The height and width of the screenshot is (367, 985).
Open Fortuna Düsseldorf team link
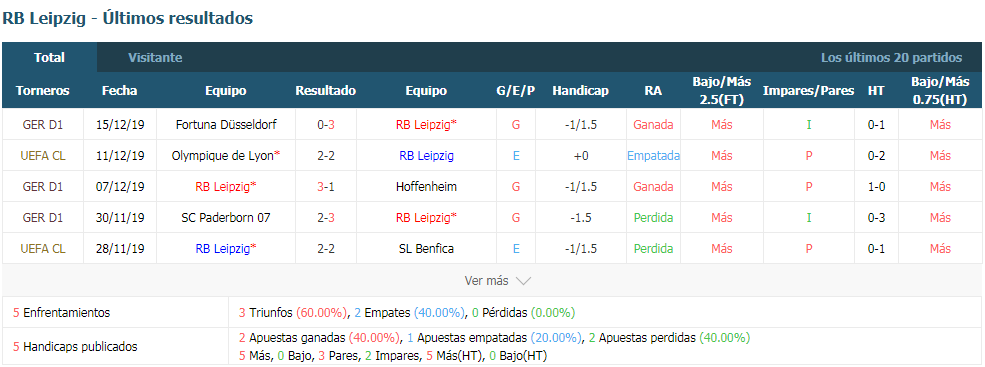[226, 125]
